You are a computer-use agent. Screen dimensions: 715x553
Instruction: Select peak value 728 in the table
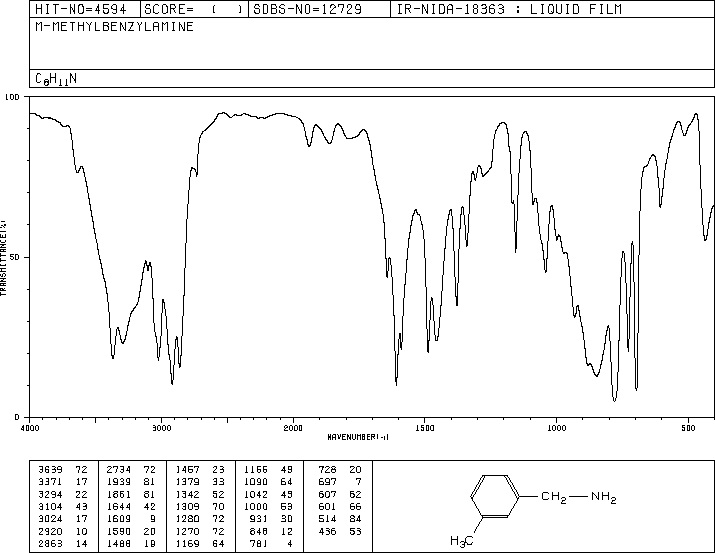point(327,470)
